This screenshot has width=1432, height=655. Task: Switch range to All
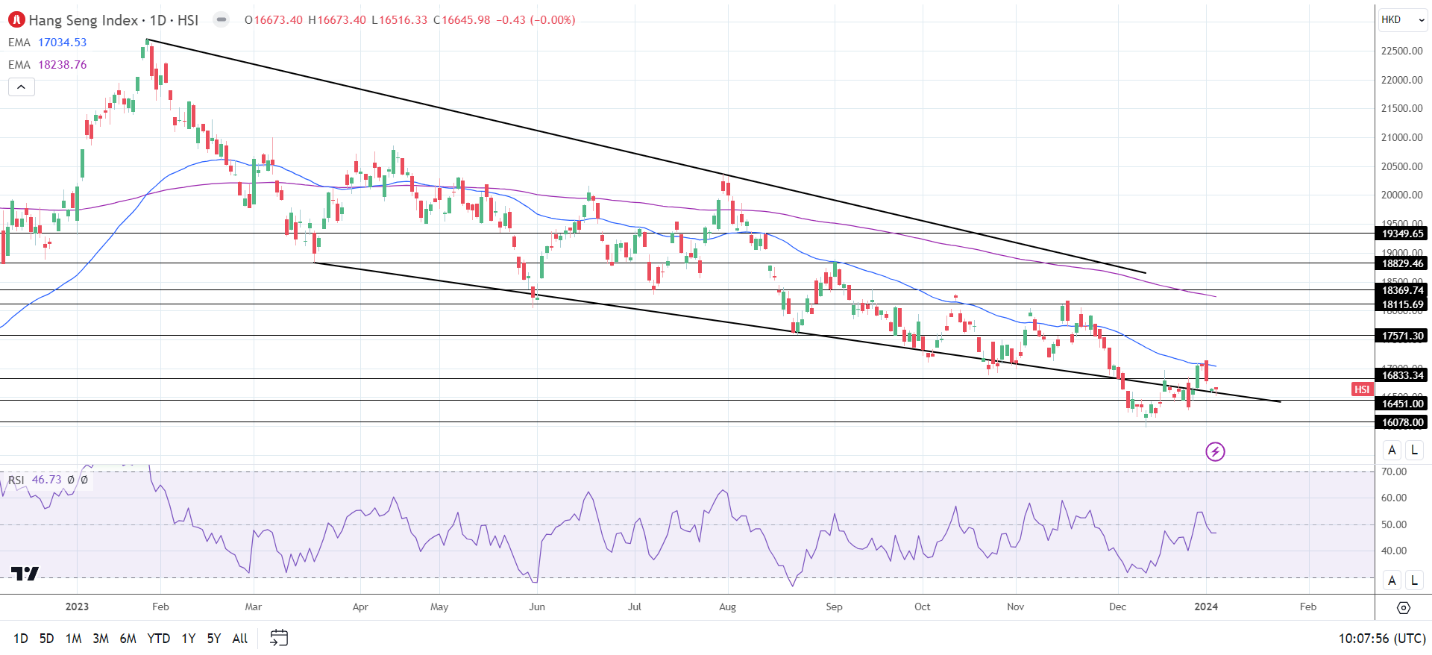240,638
